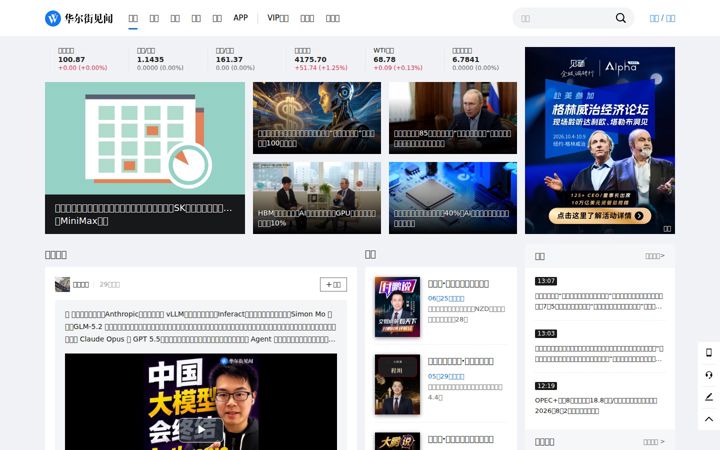Click the pencil feedback icon in the floating sidebar
The height and width of the screenshot is (450, 720).
click(x=709, y=397)
